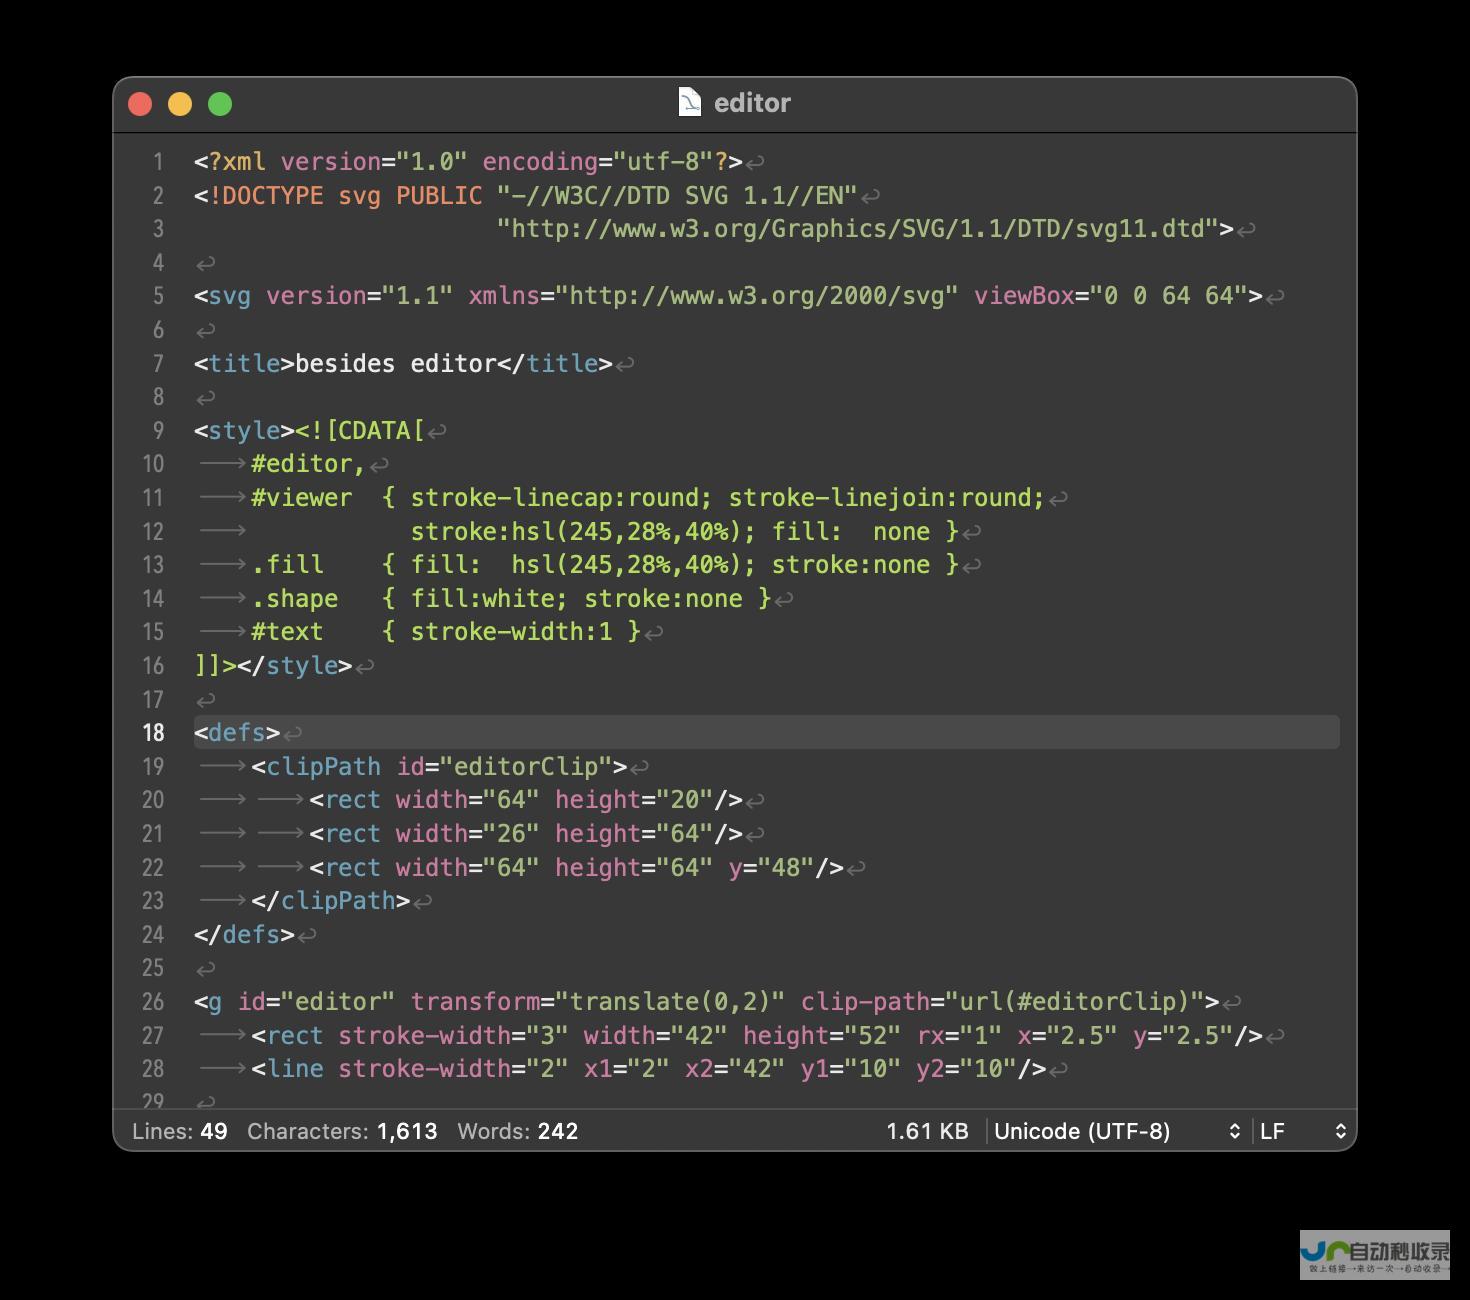Viewport: 1470px width, 1300px height.
Task: Click the rect stroke-width="3" line
Action: click(x=757, y=1035)
